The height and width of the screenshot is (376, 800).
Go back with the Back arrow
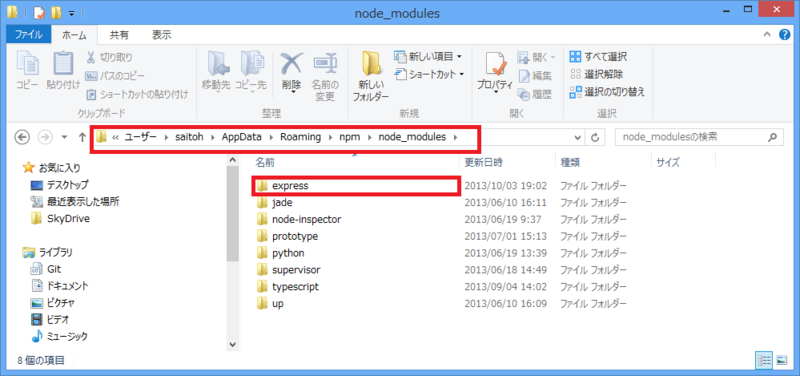pos(22,137)
